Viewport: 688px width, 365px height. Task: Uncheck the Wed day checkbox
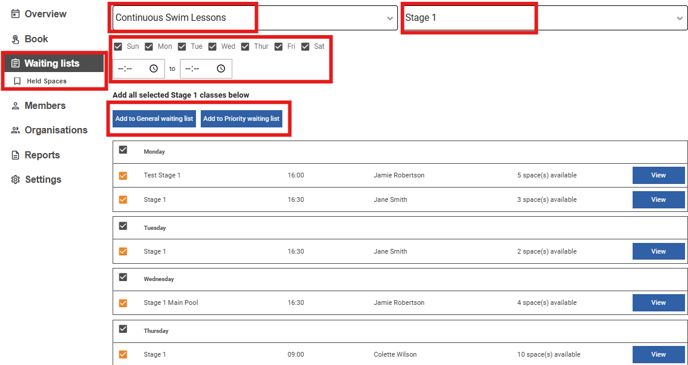click(212, 47)
